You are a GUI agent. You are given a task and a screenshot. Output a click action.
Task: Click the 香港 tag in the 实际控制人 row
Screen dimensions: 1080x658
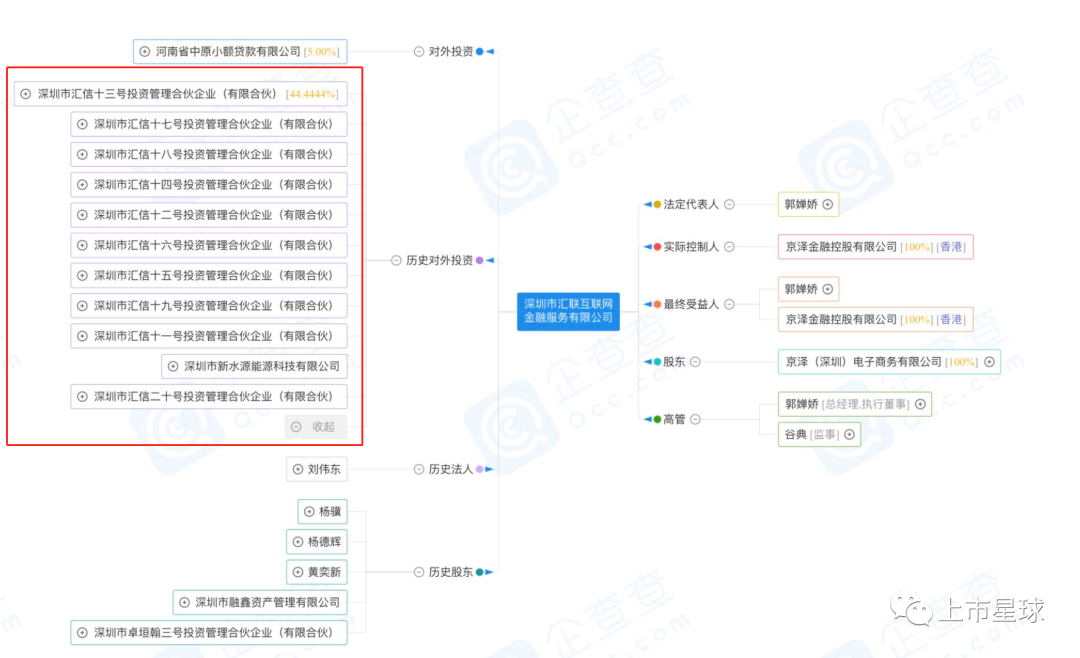(951, 247)
